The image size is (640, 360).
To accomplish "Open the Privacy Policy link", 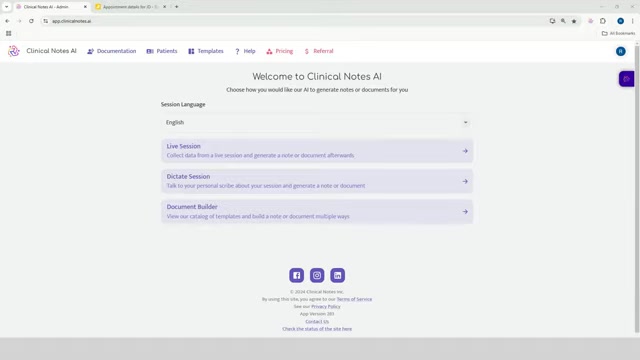I will tap(326, 307).
